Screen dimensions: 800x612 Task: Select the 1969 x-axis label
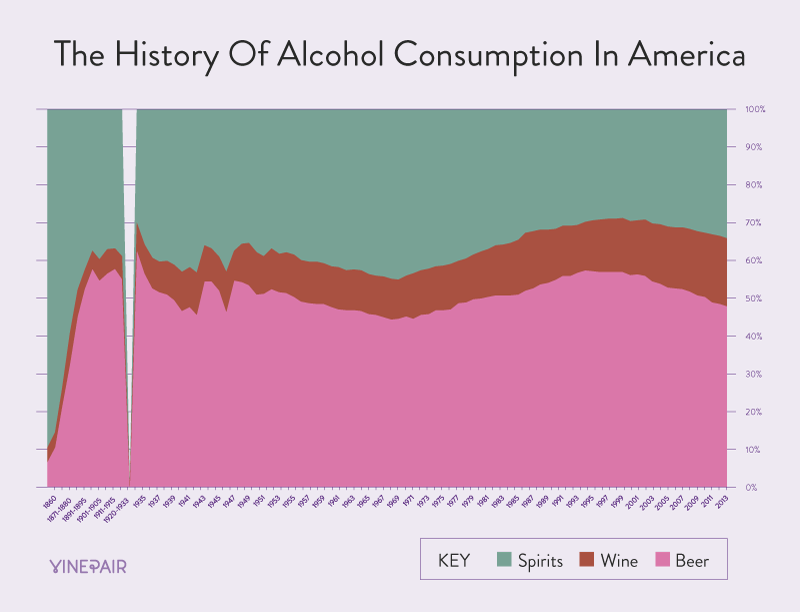pos(393,501)
